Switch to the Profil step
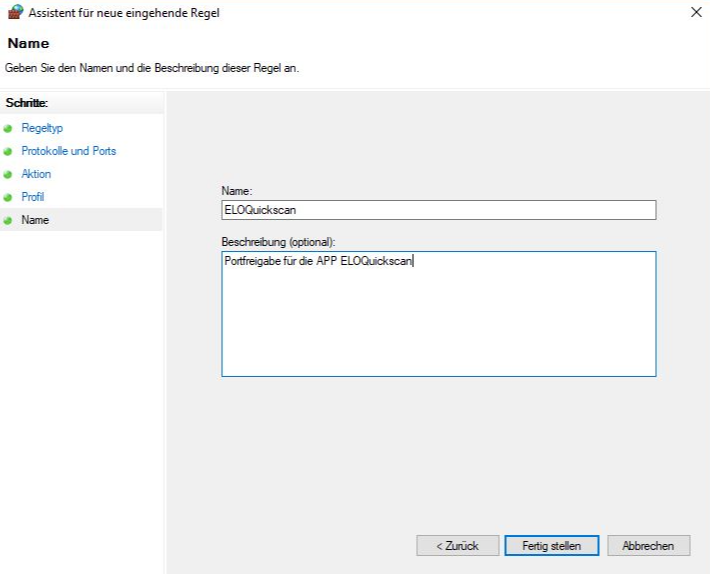Image resolution: width=710 pixels, height=574 pixels. coord(33,197)
